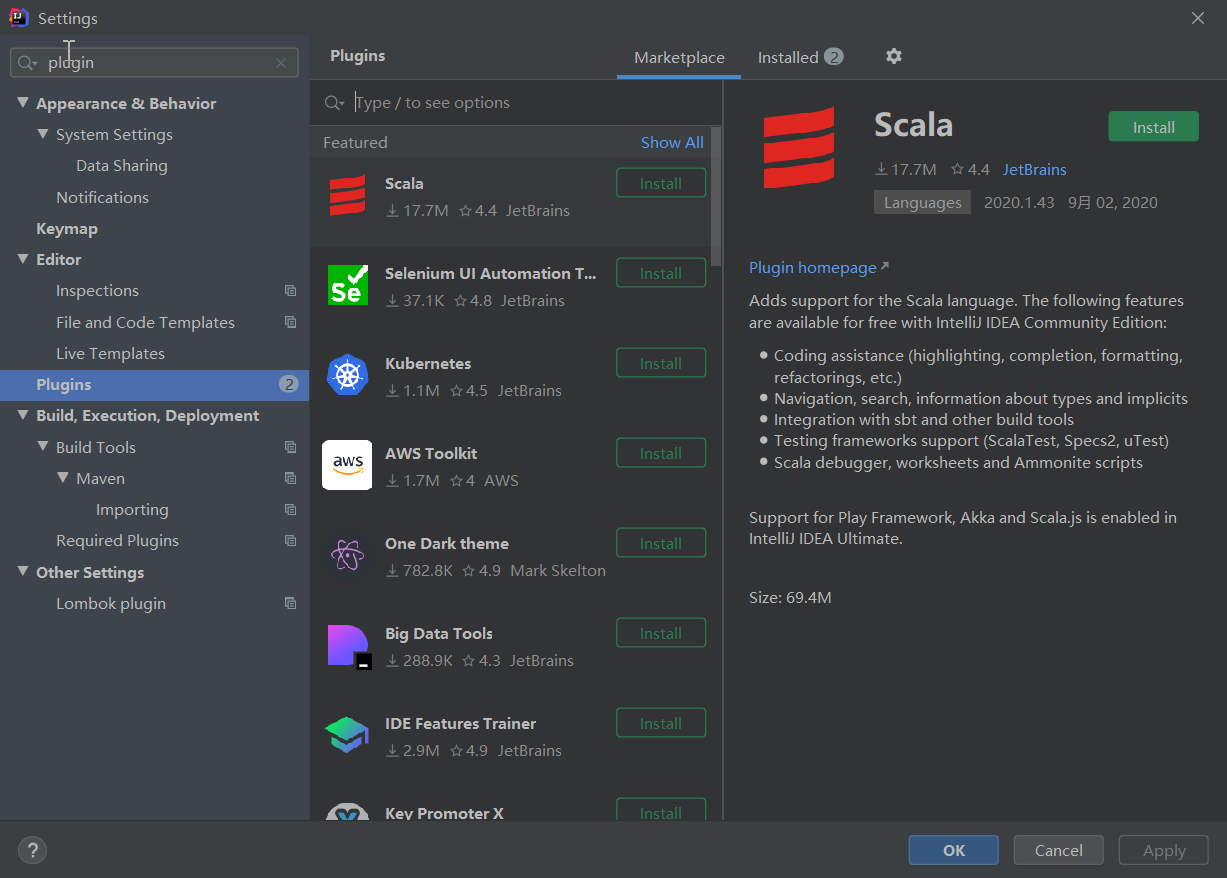Install Scala plugin in the list
Image resolution: width=1227 pixels, height=878 pixels.
661,183
